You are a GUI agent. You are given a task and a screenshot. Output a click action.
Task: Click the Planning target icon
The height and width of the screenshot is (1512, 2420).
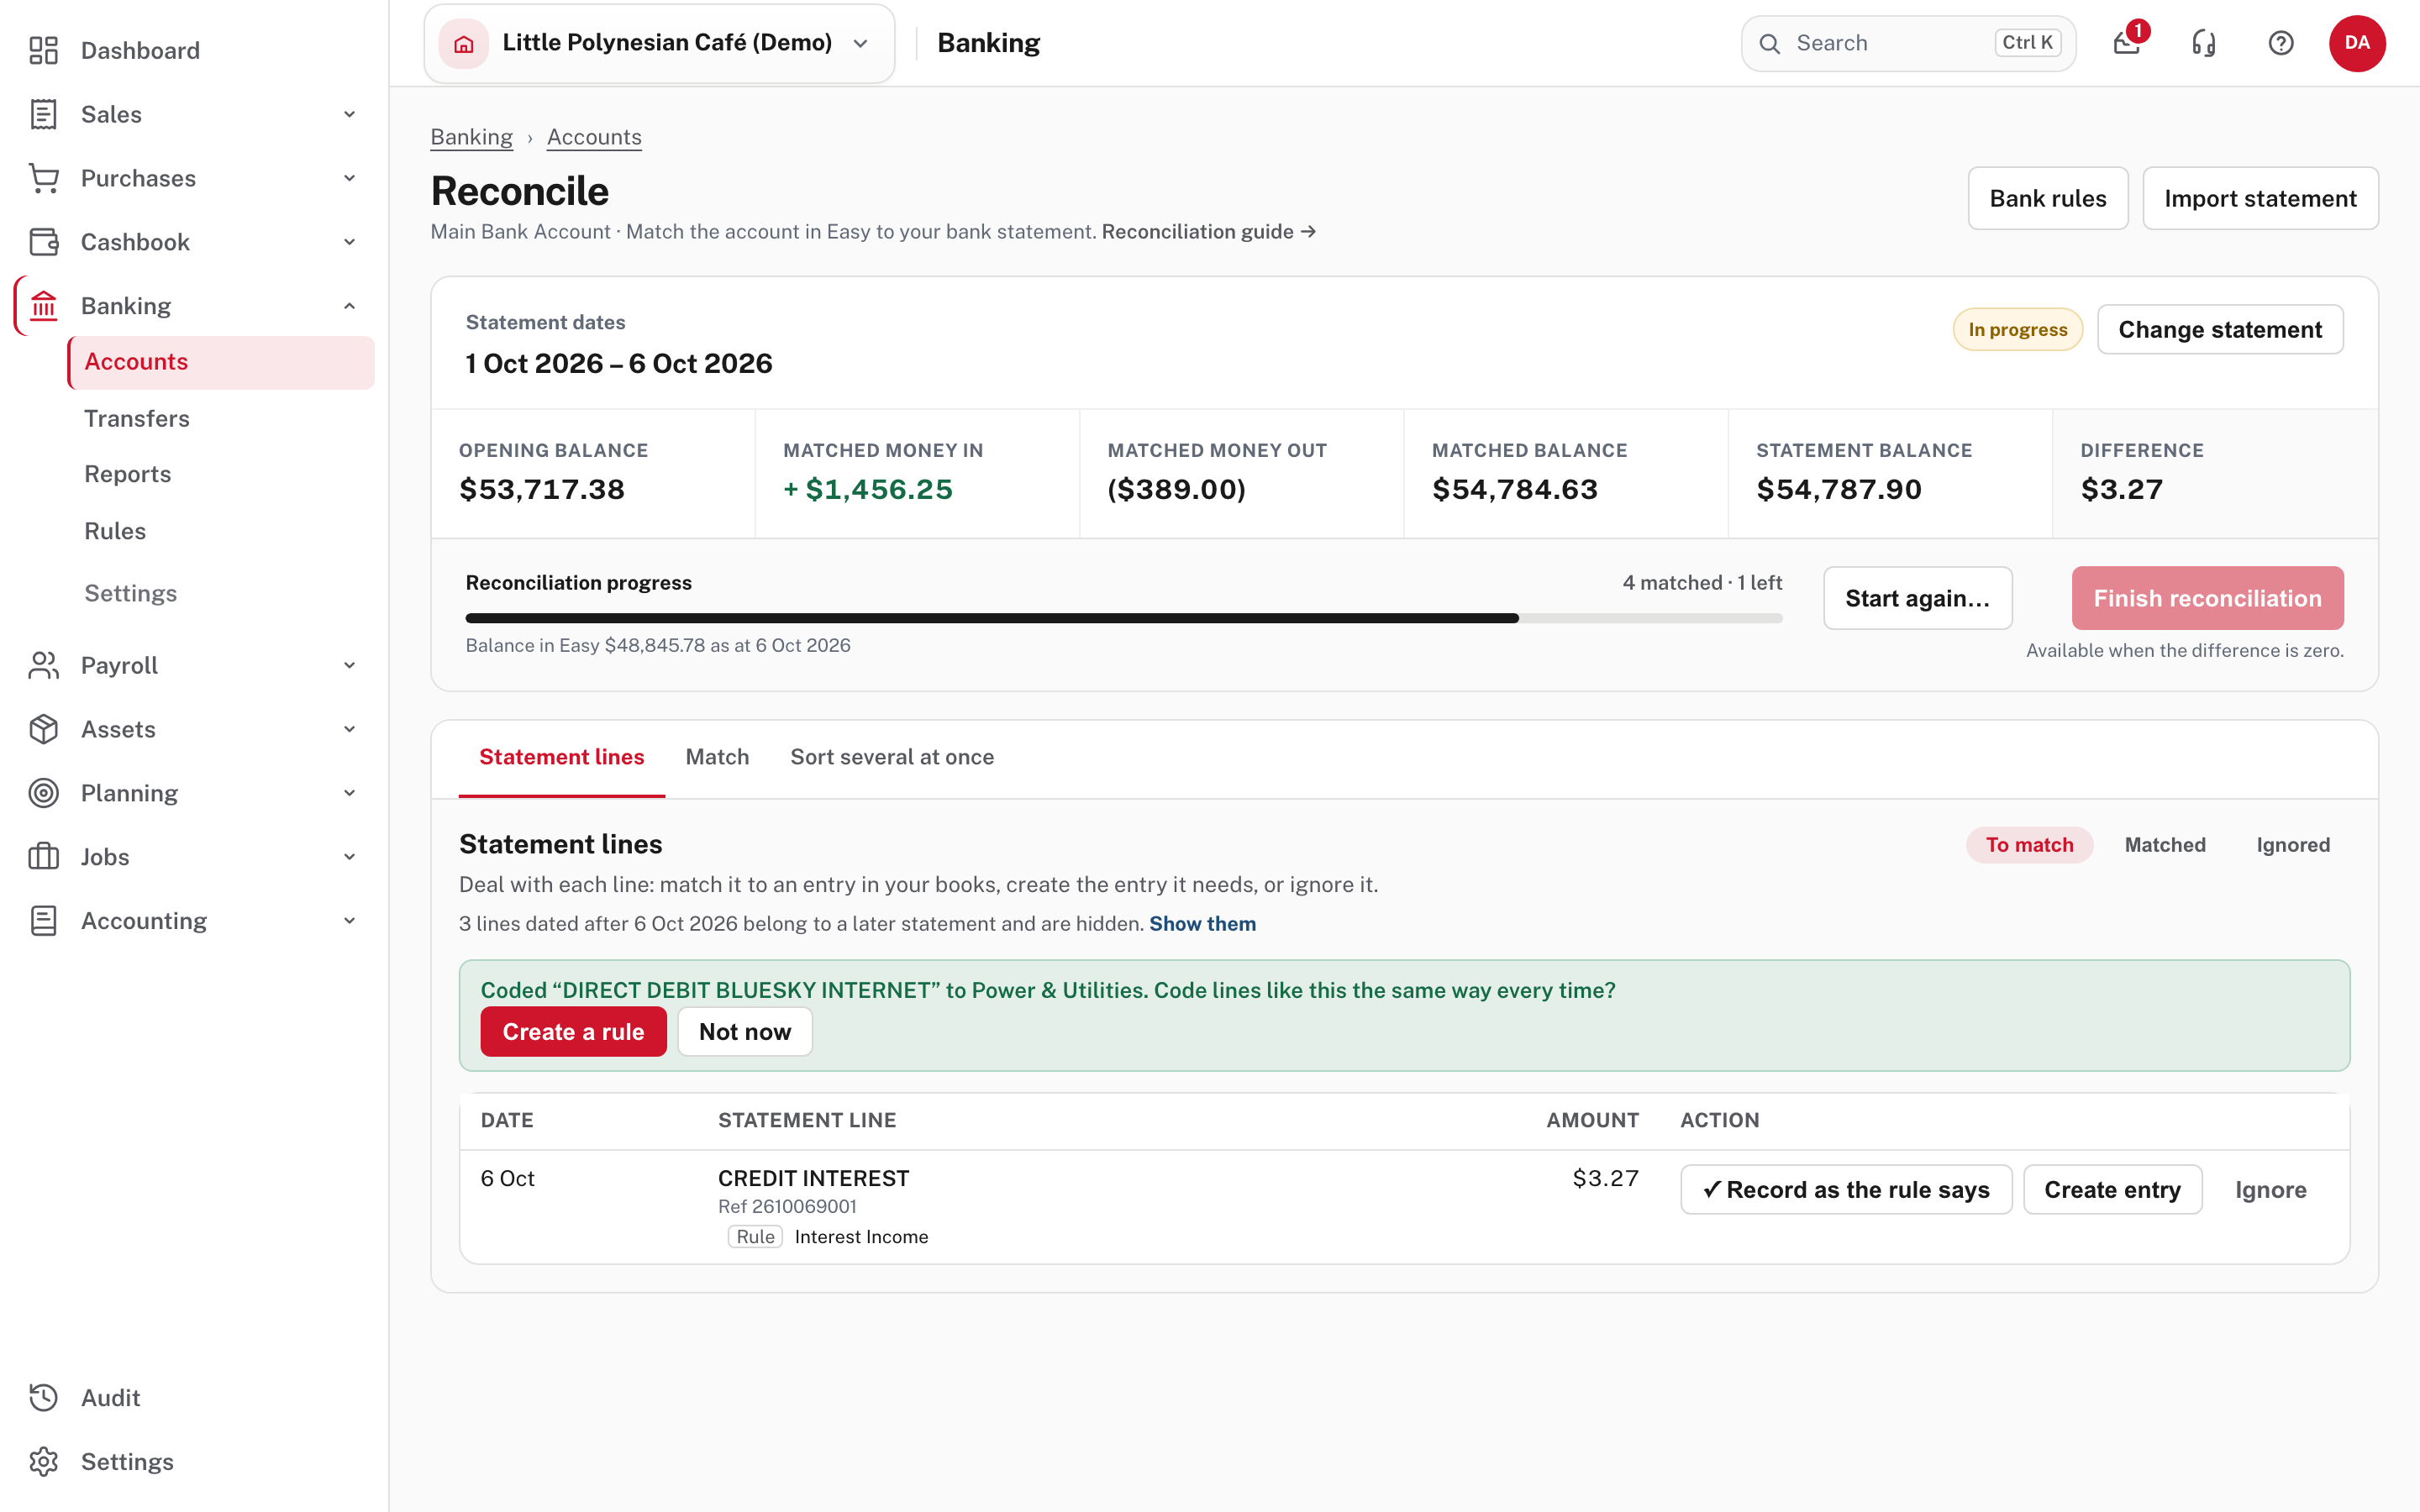tap(43, 793)
